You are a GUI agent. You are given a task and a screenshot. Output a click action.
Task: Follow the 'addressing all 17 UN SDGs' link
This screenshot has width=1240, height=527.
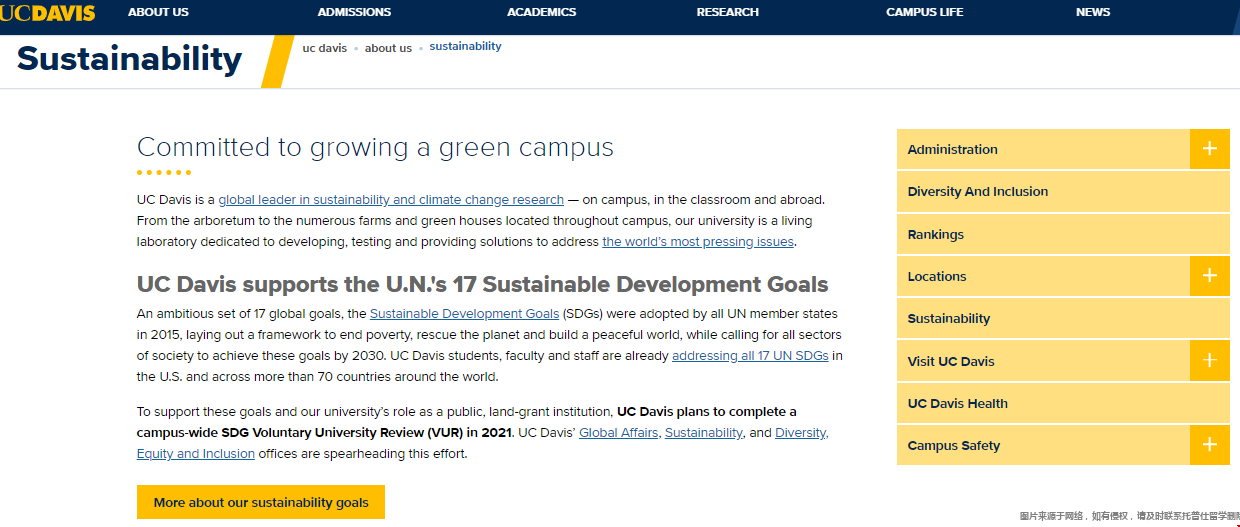[750, 356]
